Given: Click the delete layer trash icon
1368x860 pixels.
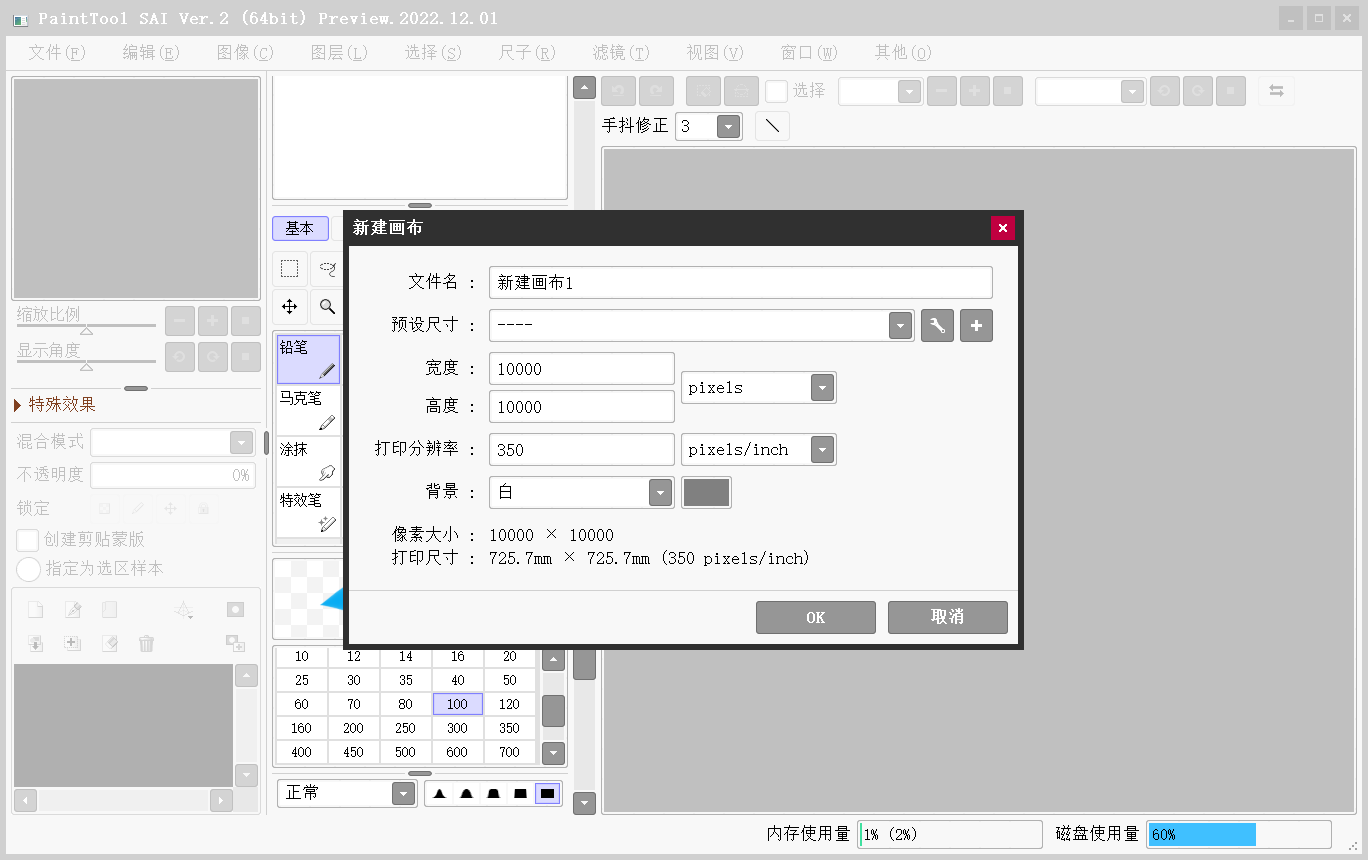Looking at the screenshot, I should (147, 644).
